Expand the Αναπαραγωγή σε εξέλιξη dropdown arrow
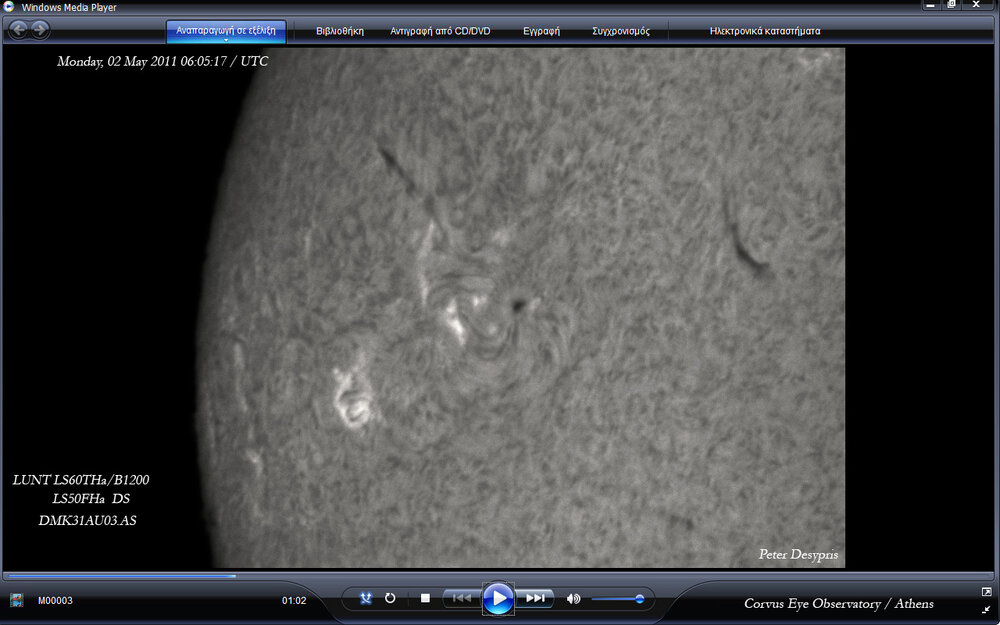The height and width of the screenshot is (625, 1000). (226, 41)
